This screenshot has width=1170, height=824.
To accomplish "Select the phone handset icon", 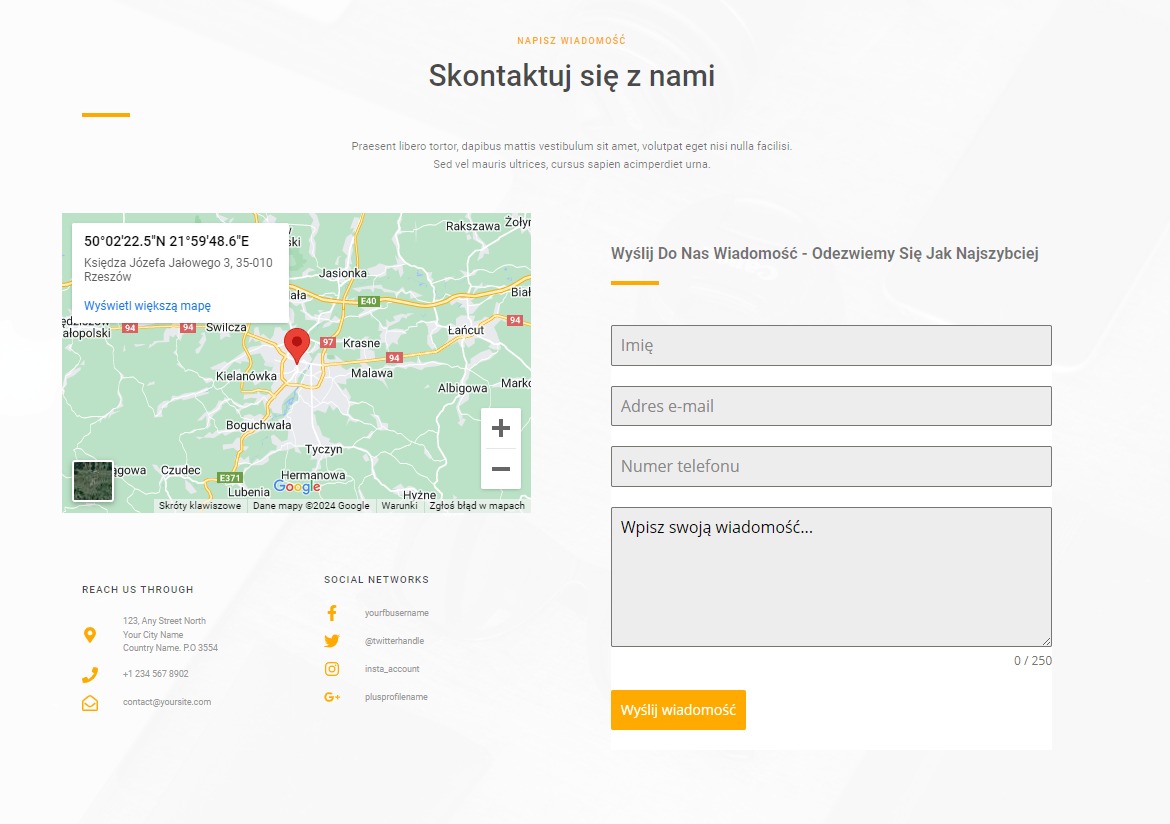I will click(x=90, y=673).
